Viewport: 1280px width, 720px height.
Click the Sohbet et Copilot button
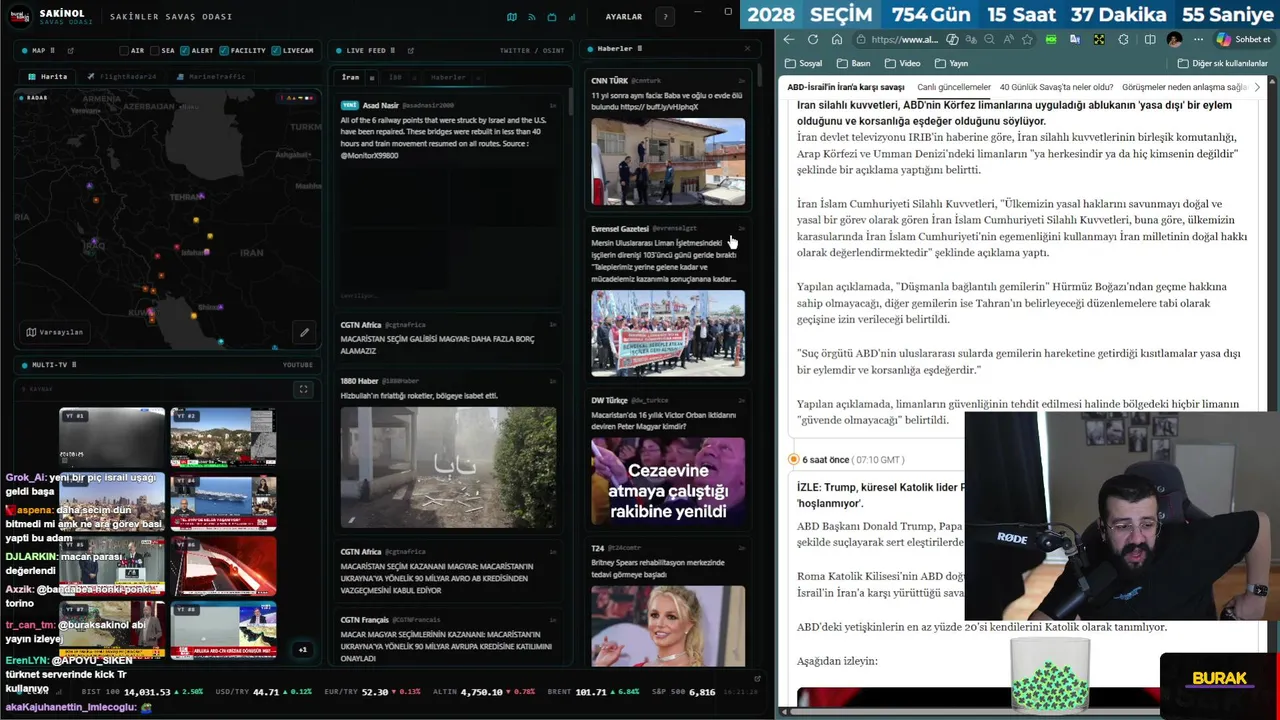point(1242,39)
